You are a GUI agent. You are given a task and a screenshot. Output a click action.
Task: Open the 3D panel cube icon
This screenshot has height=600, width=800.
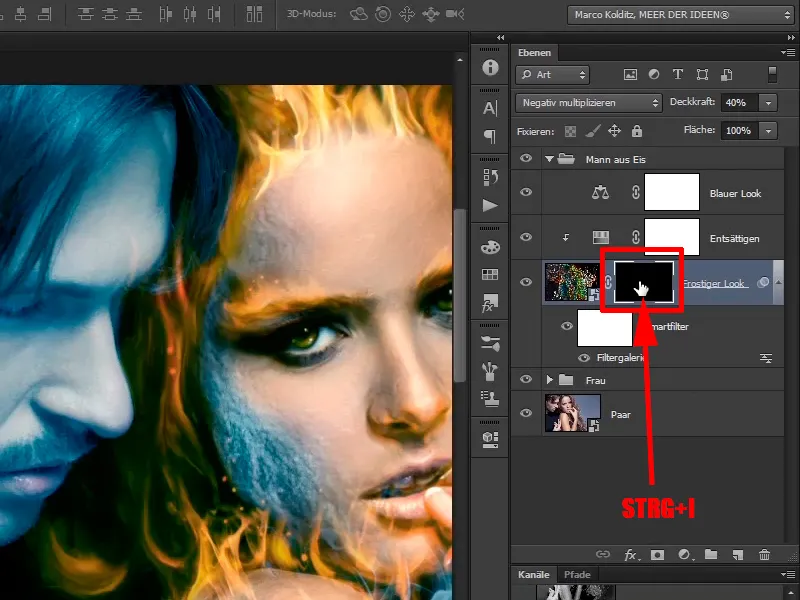[x=490, y=439]
